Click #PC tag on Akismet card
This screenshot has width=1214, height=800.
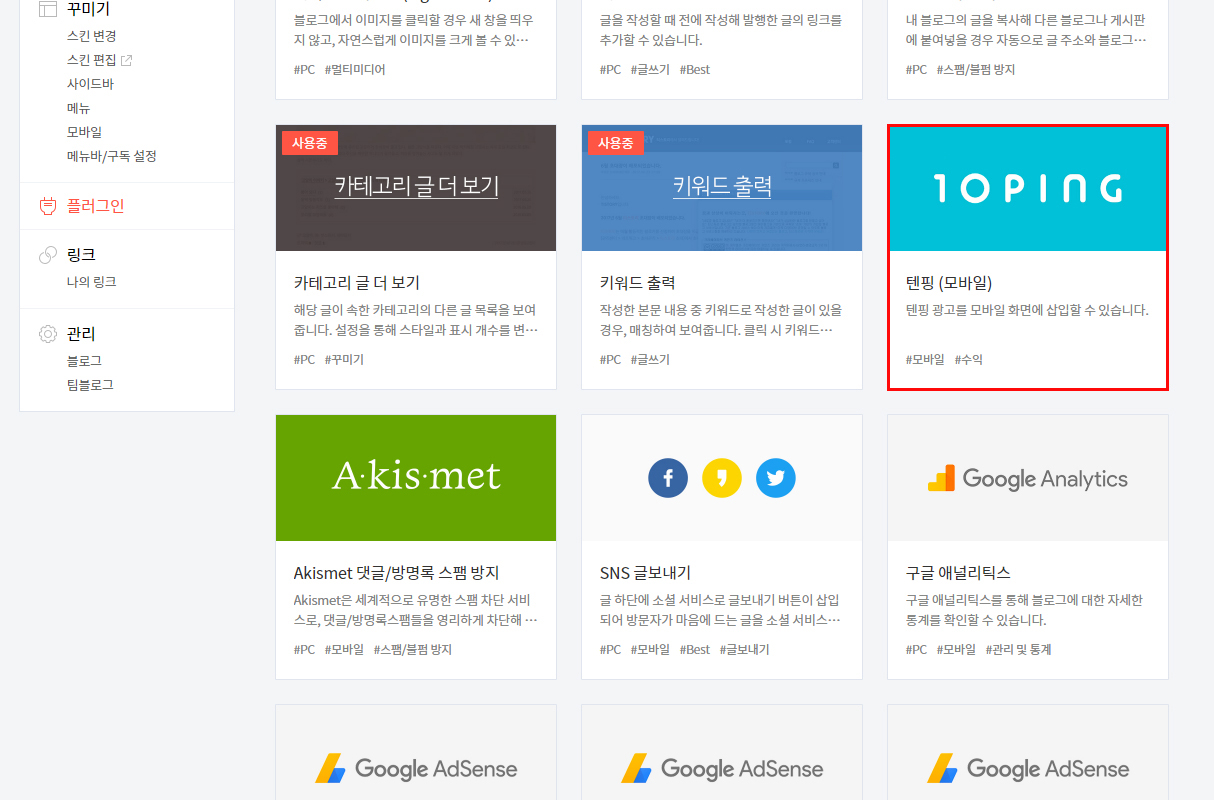(x=304, y=650)
